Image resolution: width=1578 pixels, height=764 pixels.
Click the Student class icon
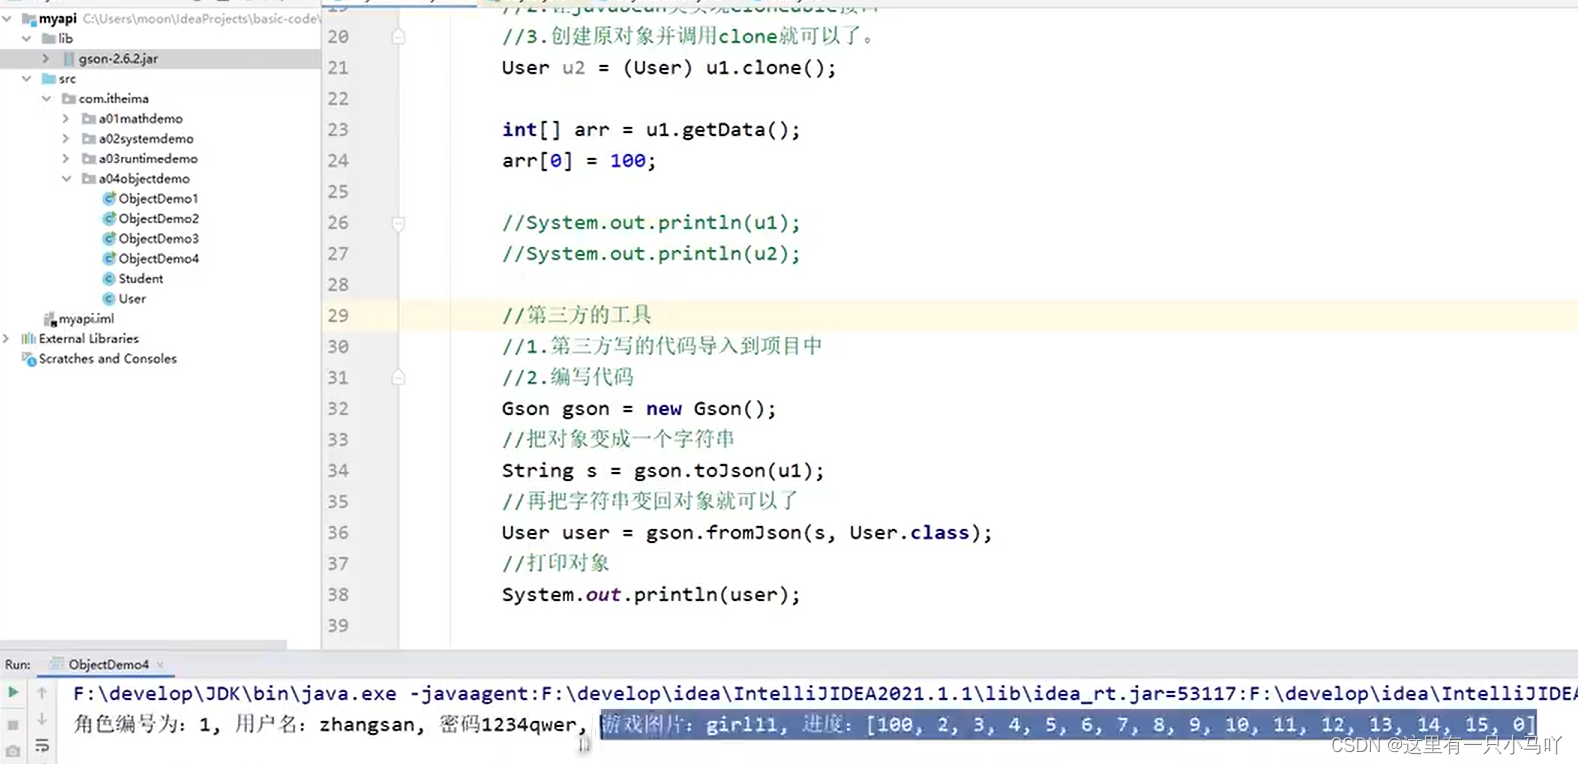(109, 278)
